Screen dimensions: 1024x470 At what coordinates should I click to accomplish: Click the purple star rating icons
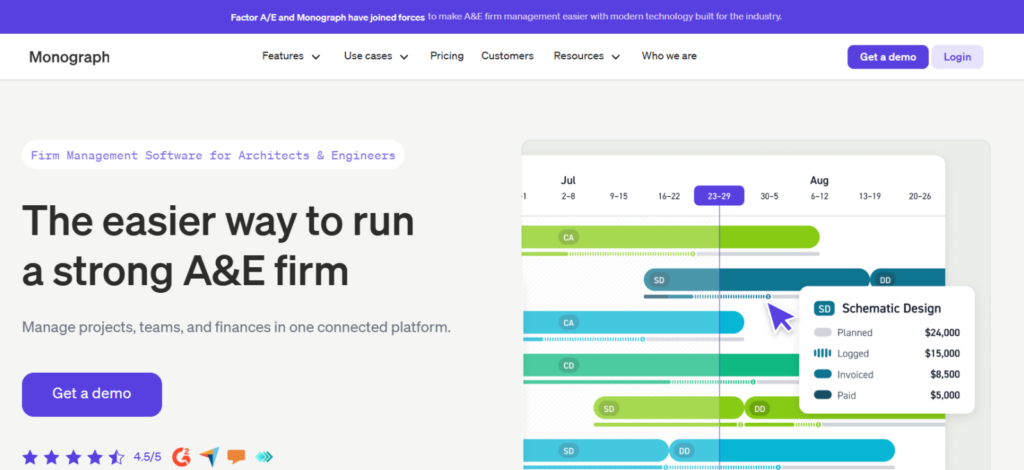tap(73, 456)
